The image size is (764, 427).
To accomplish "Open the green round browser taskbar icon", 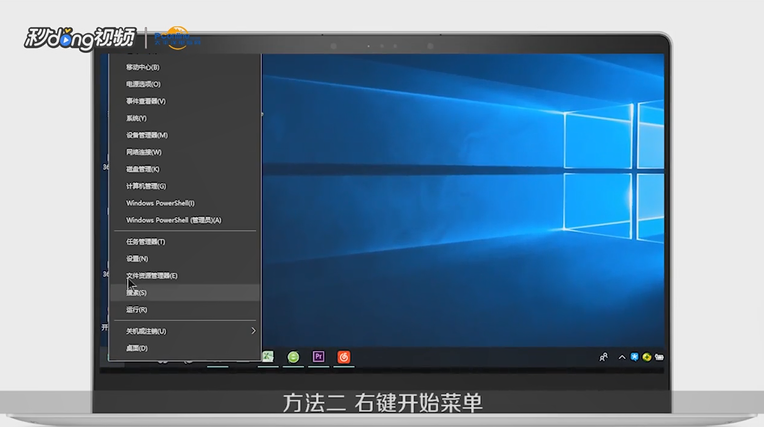I will (x=293, y=357).
